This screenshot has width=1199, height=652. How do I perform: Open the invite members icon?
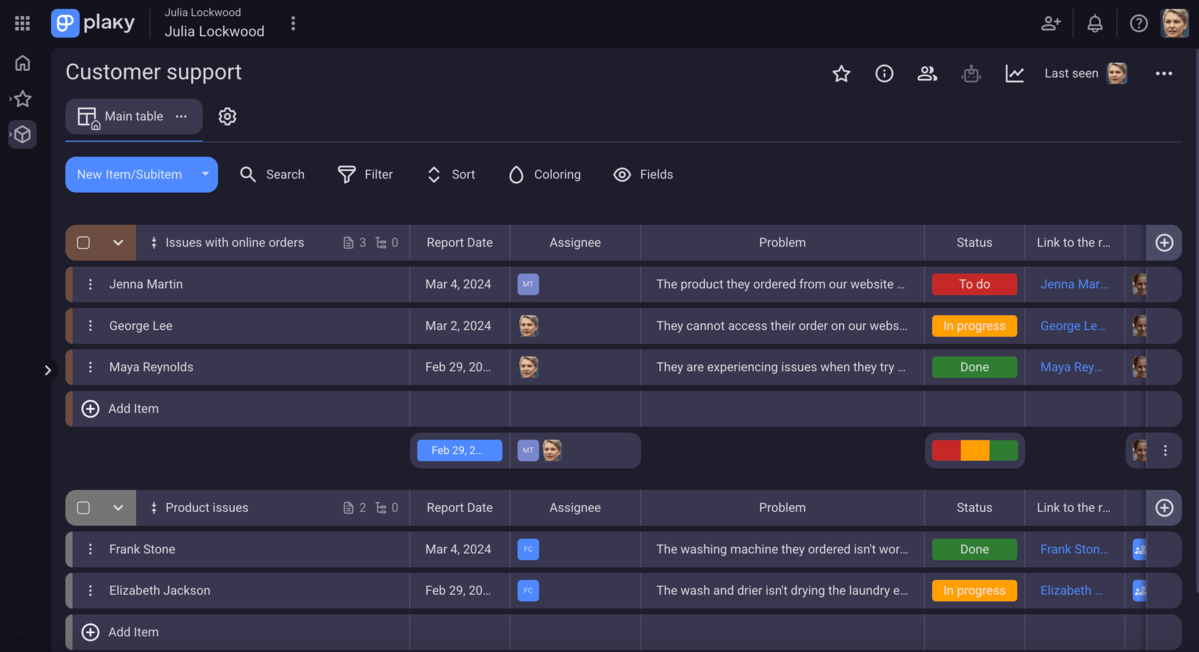coord(1050,22)
